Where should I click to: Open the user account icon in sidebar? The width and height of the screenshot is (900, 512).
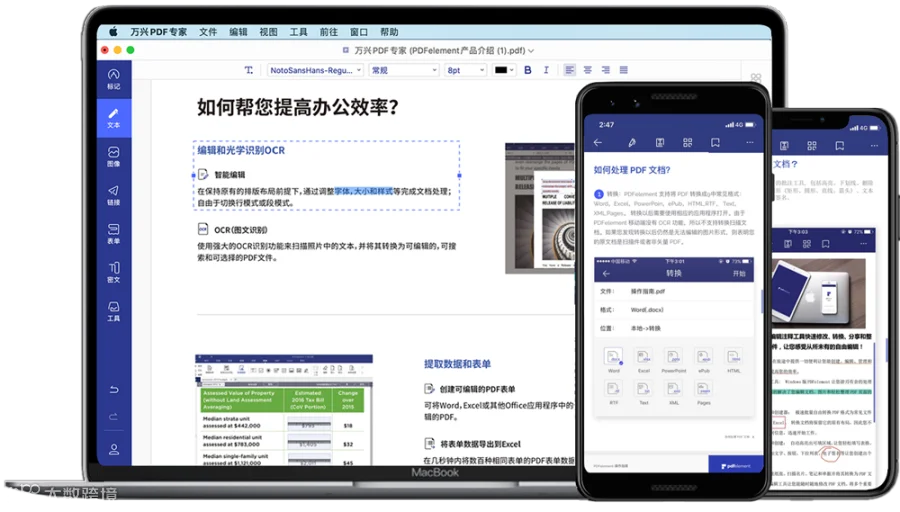click(x=114, y=449)
